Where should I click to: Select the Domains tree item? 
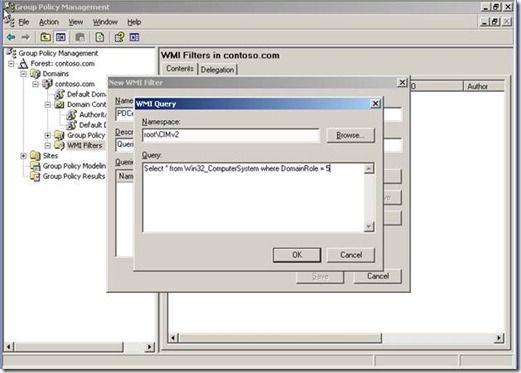pos(56,74)
